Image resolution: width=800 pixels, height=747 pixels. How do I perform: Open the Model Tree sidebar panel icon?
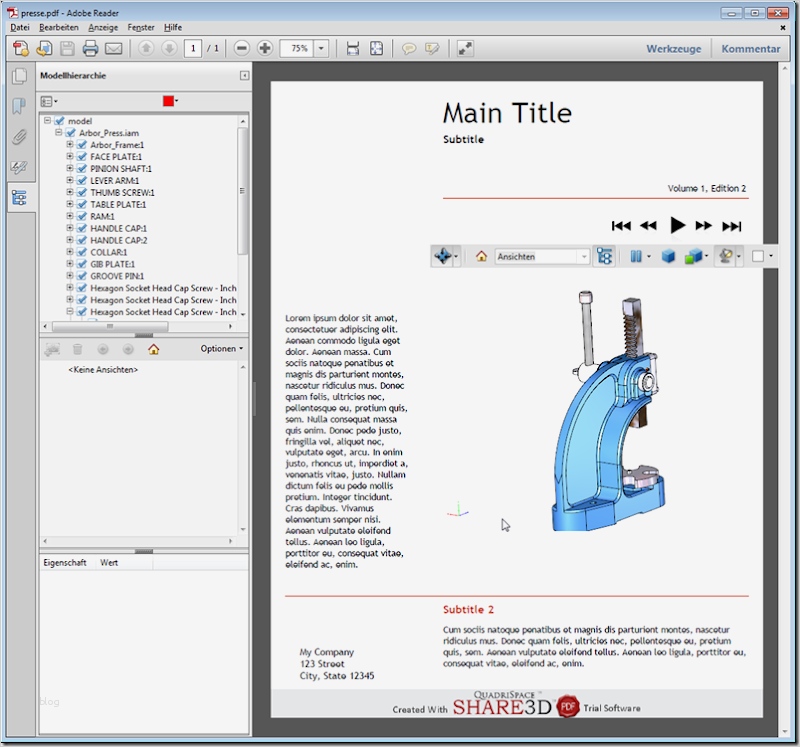19,198
